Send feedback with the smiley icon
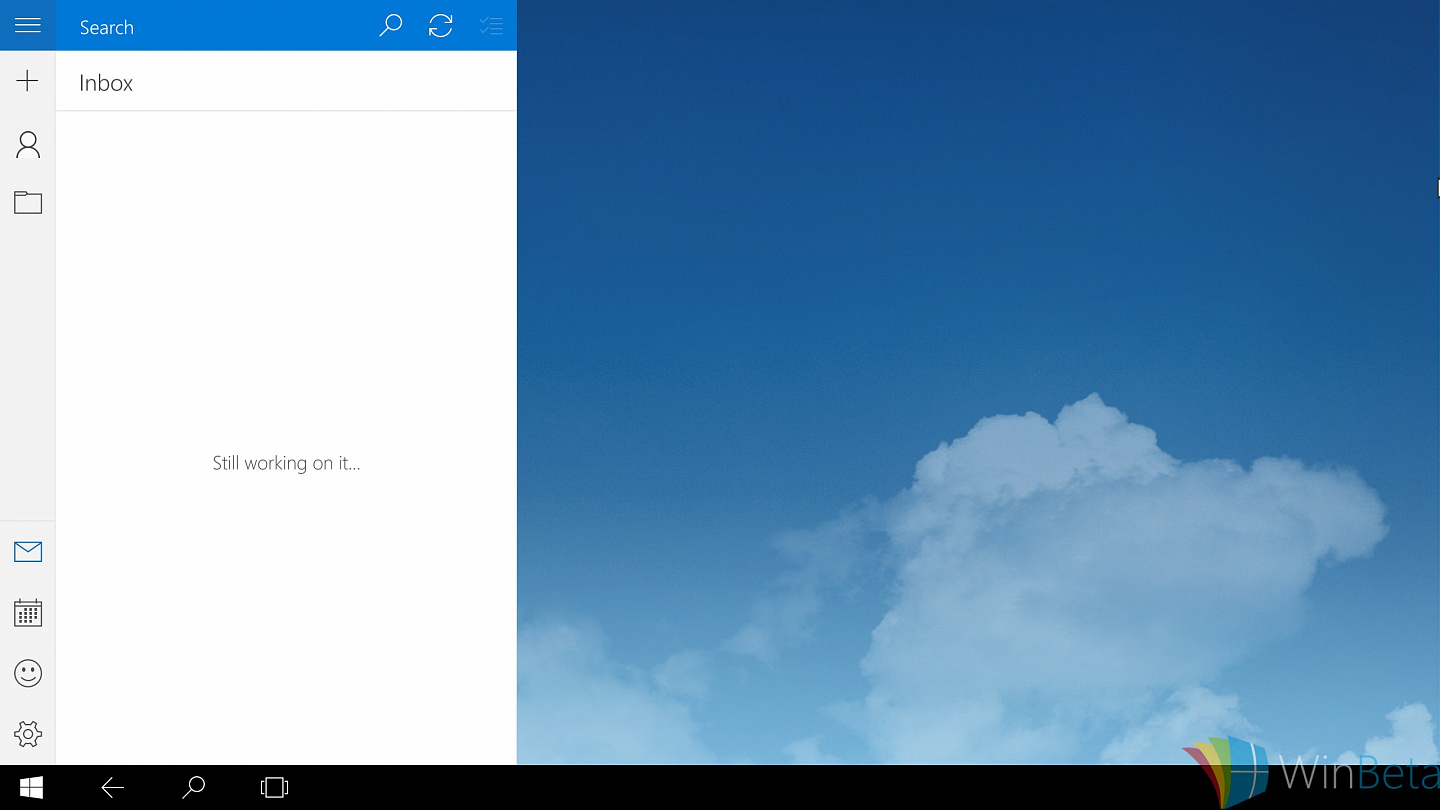The image size is (1440, 810). click(x=28, y=673)
